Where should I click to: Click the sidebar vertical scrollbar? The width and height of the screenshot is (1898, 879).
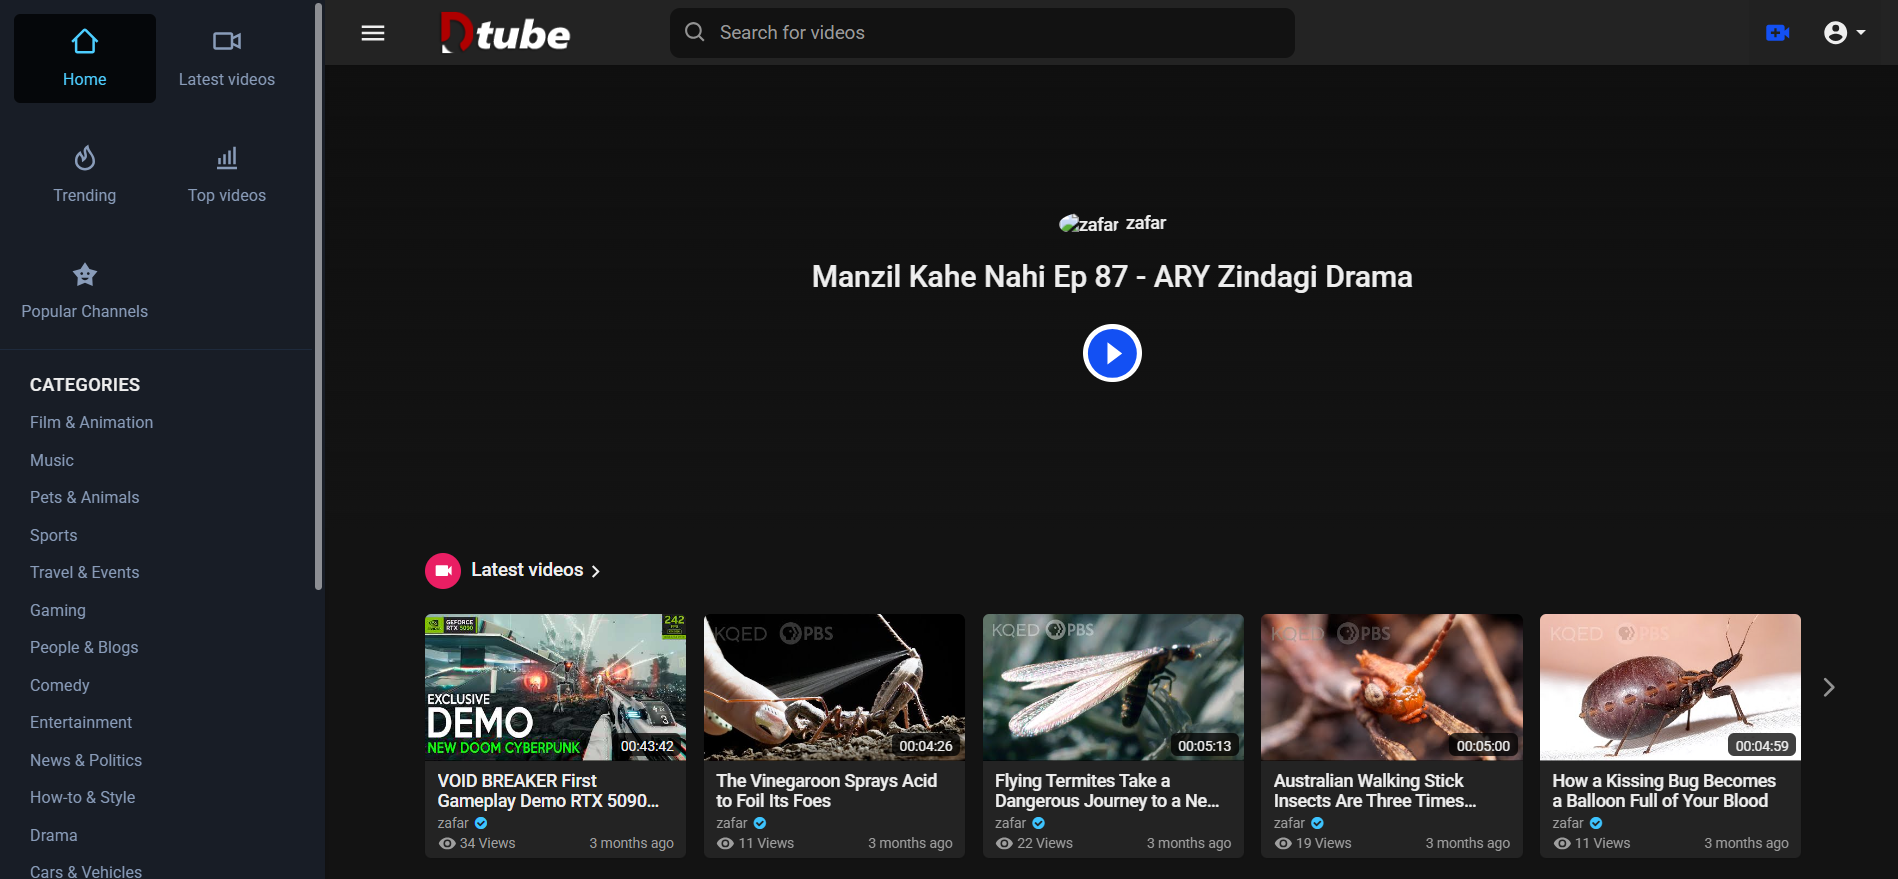319,296
